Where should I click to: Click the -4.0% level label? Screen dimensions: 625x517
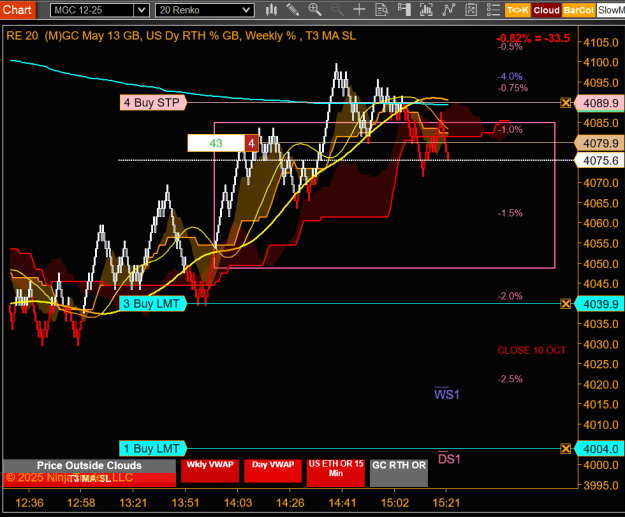pyautogui.click(x=510, y=77)
